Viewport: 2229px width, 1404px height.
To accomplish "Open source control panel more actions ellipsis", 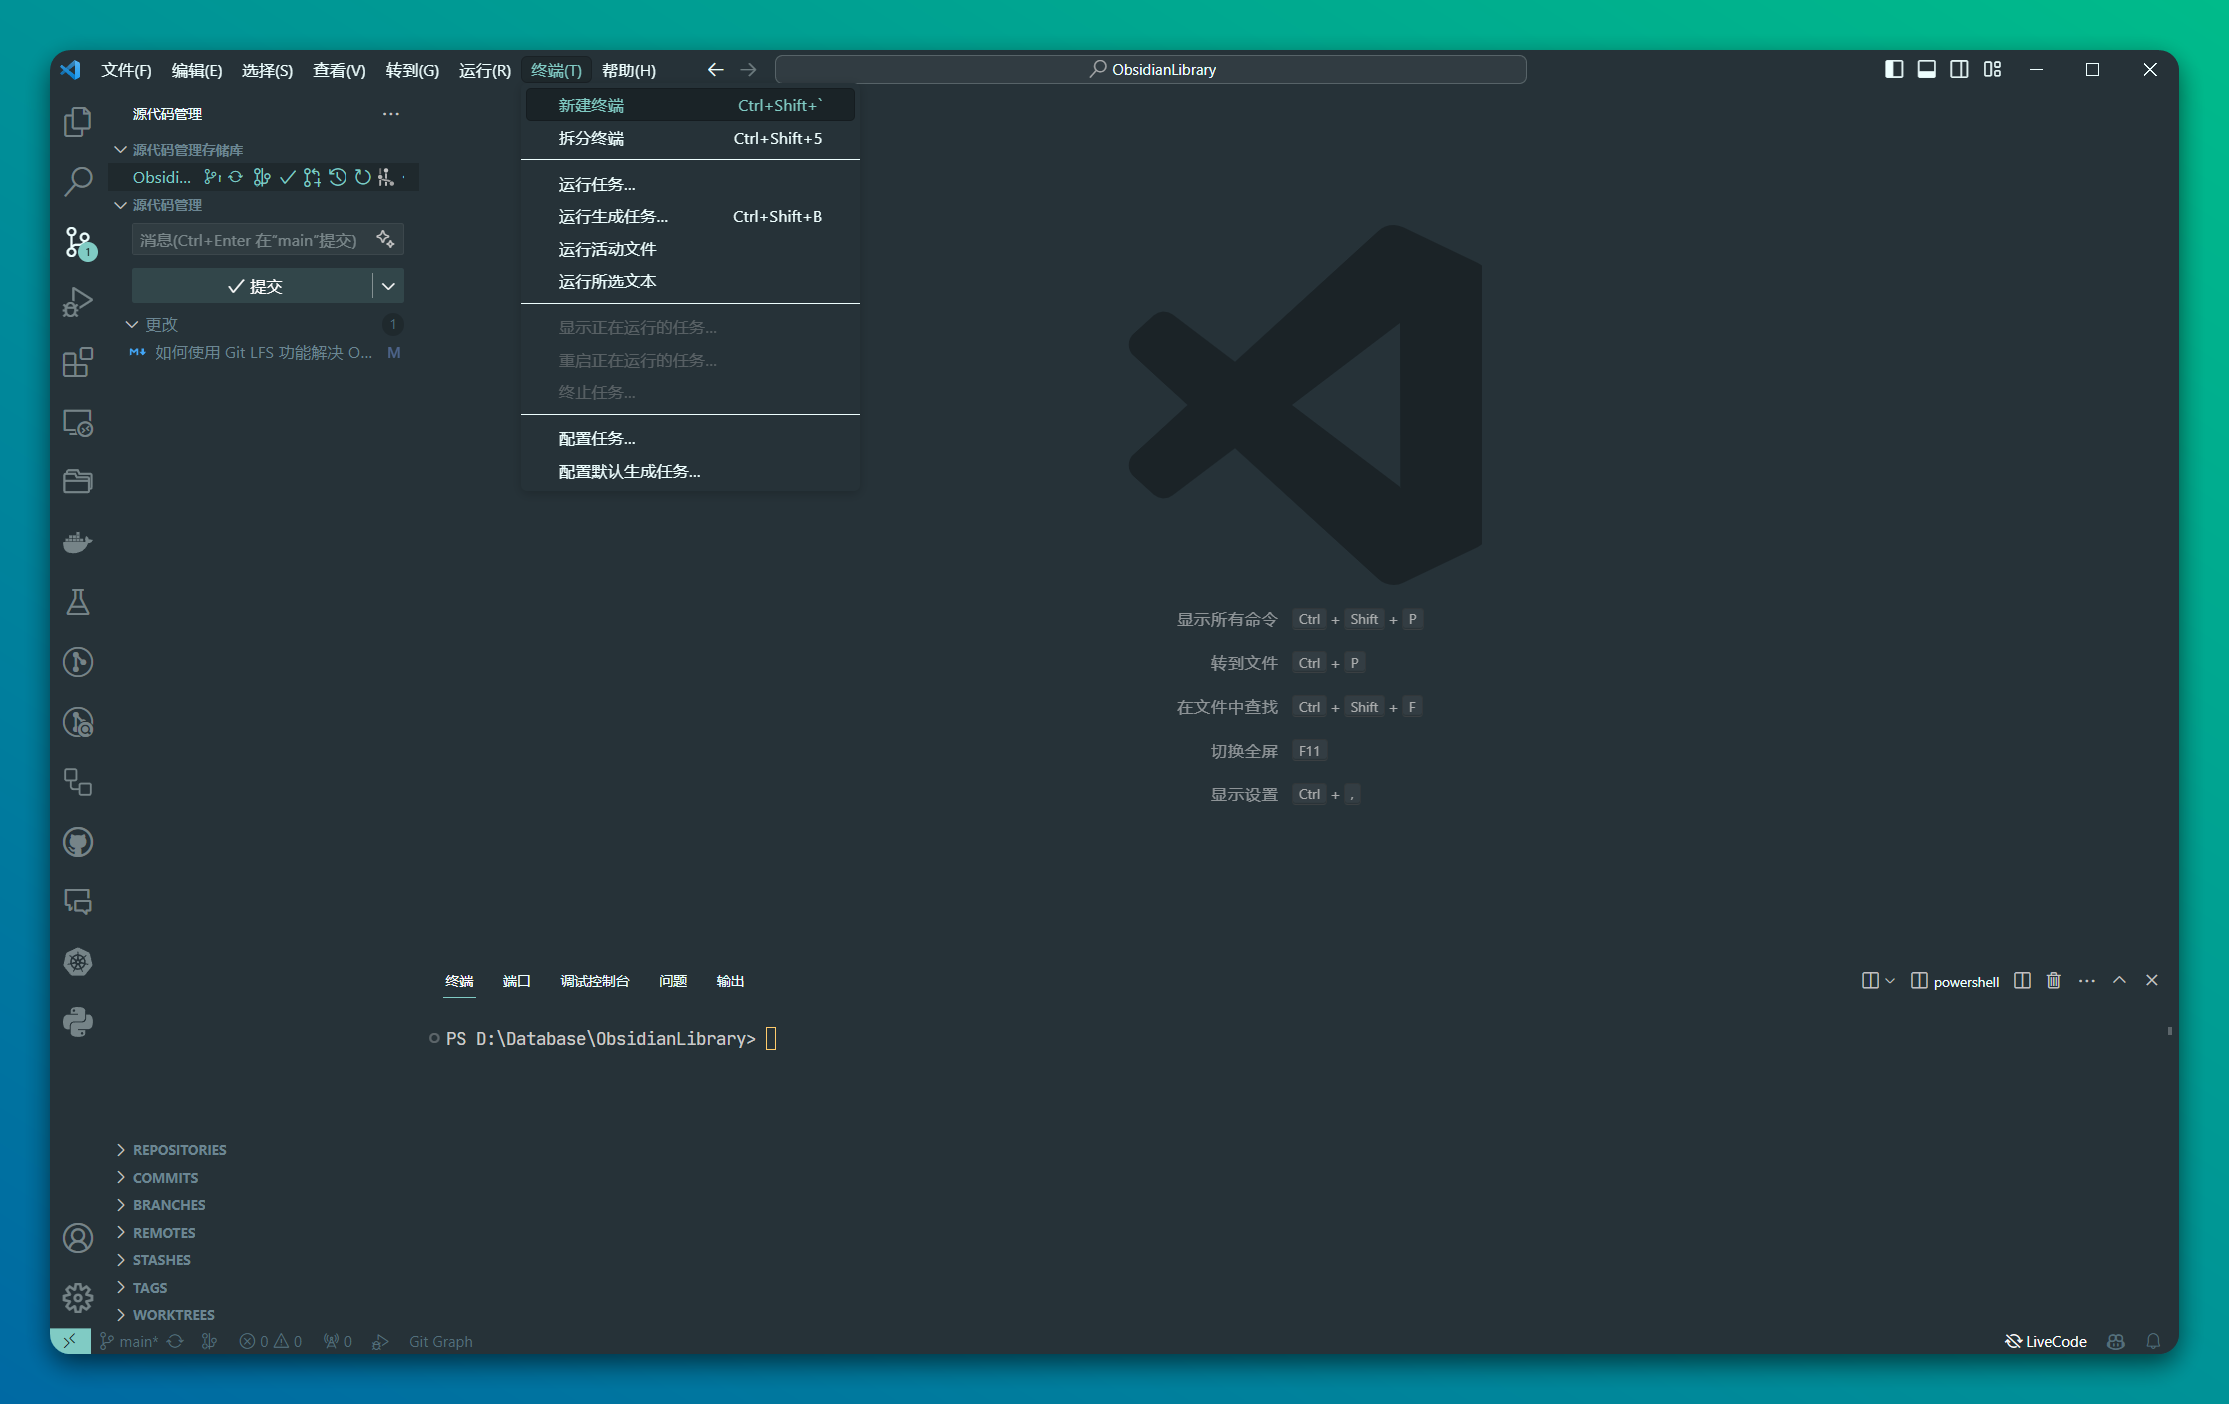I will (x=390, y=114).
